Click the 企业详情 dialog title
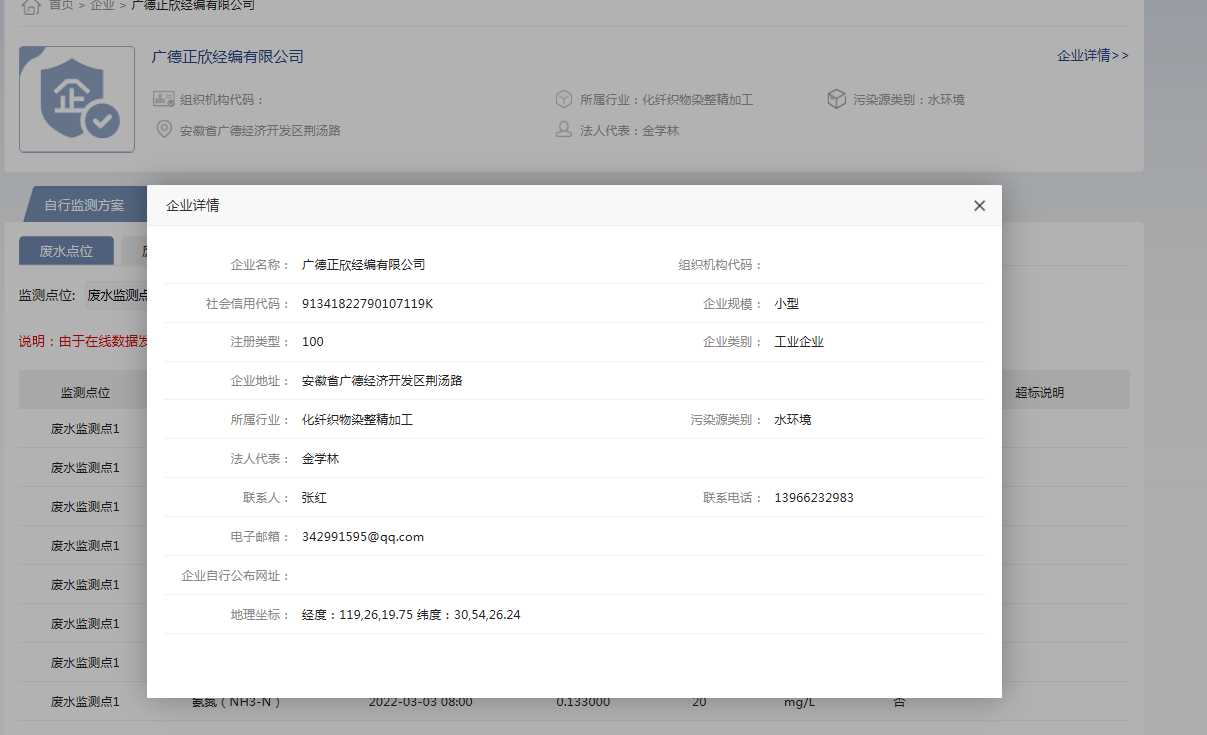Image resolution: width=1207 pixels, height=735 pixels. point(193,205)
